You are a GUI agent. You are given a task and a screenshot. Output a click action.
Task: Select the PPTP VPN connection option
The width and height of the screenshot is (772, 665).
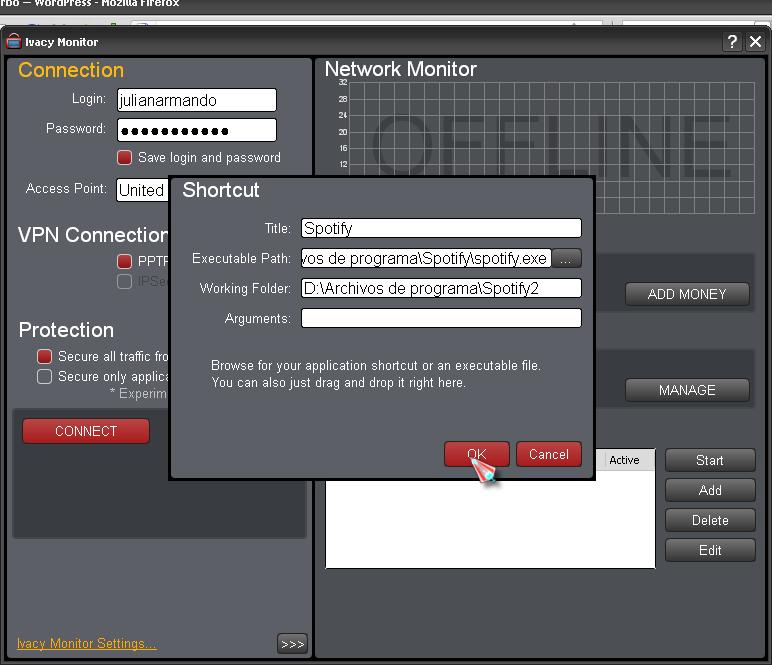125,261
